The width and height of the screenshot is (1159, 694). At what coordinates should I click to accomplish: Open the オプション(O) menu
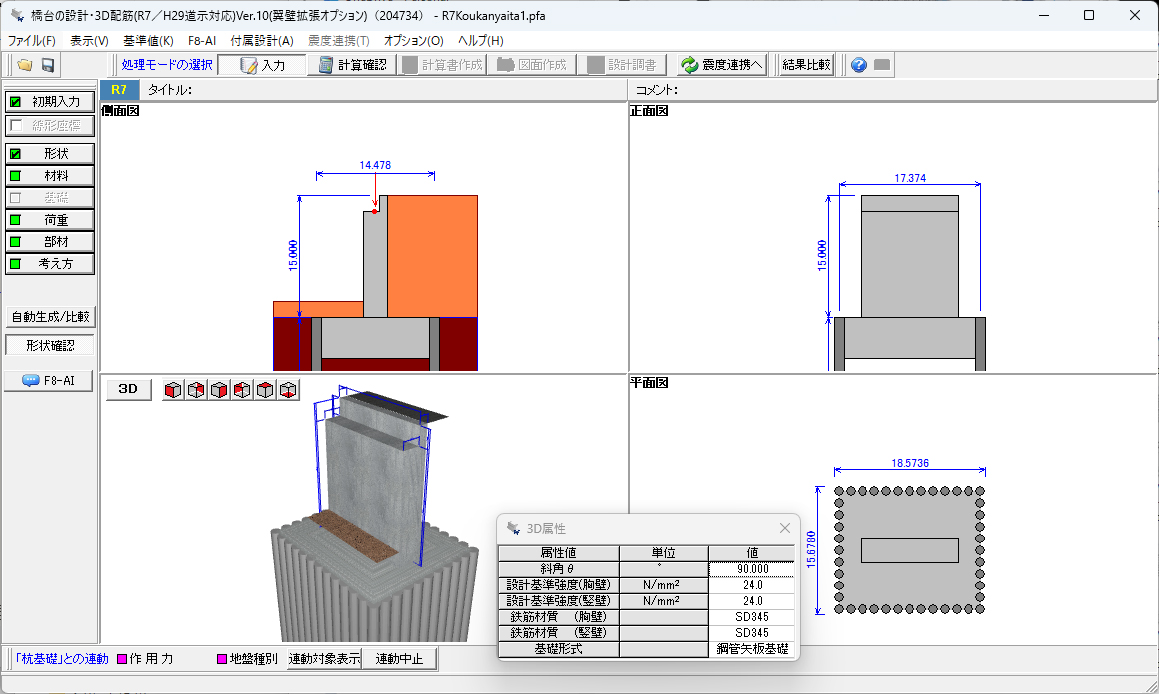(413, 41)
